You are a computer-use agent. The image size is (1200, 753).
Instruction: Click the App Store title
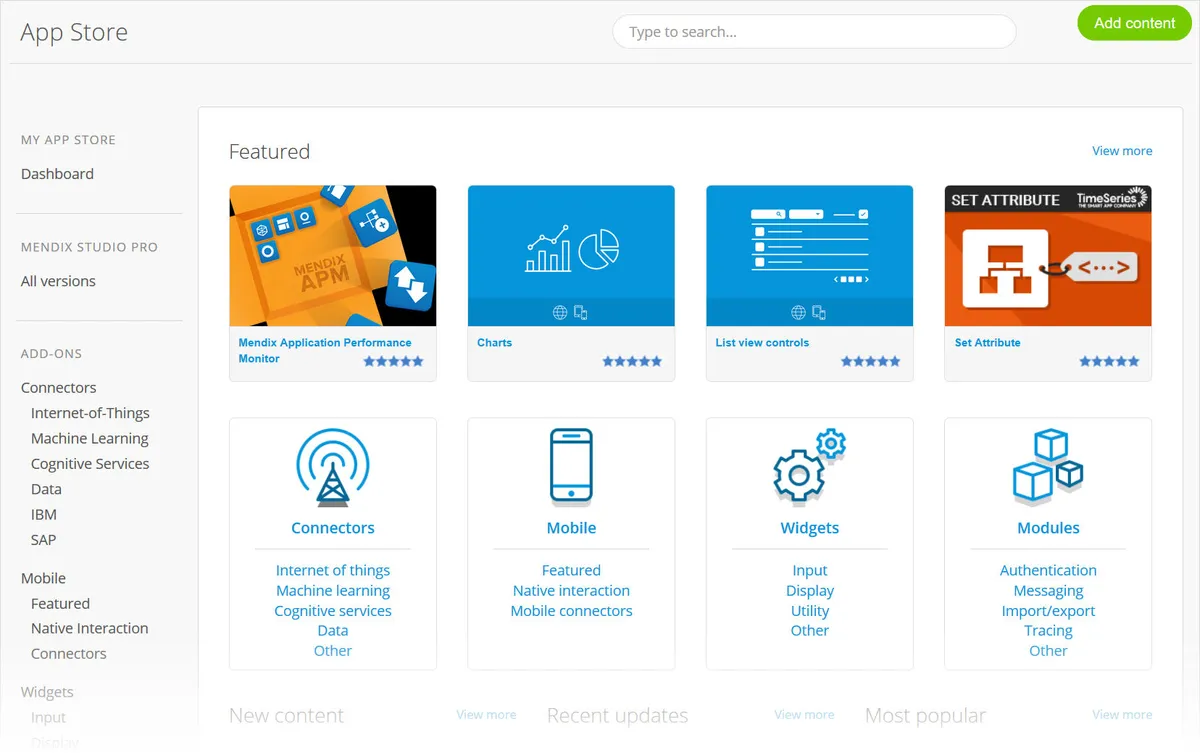tap(74, 33)
